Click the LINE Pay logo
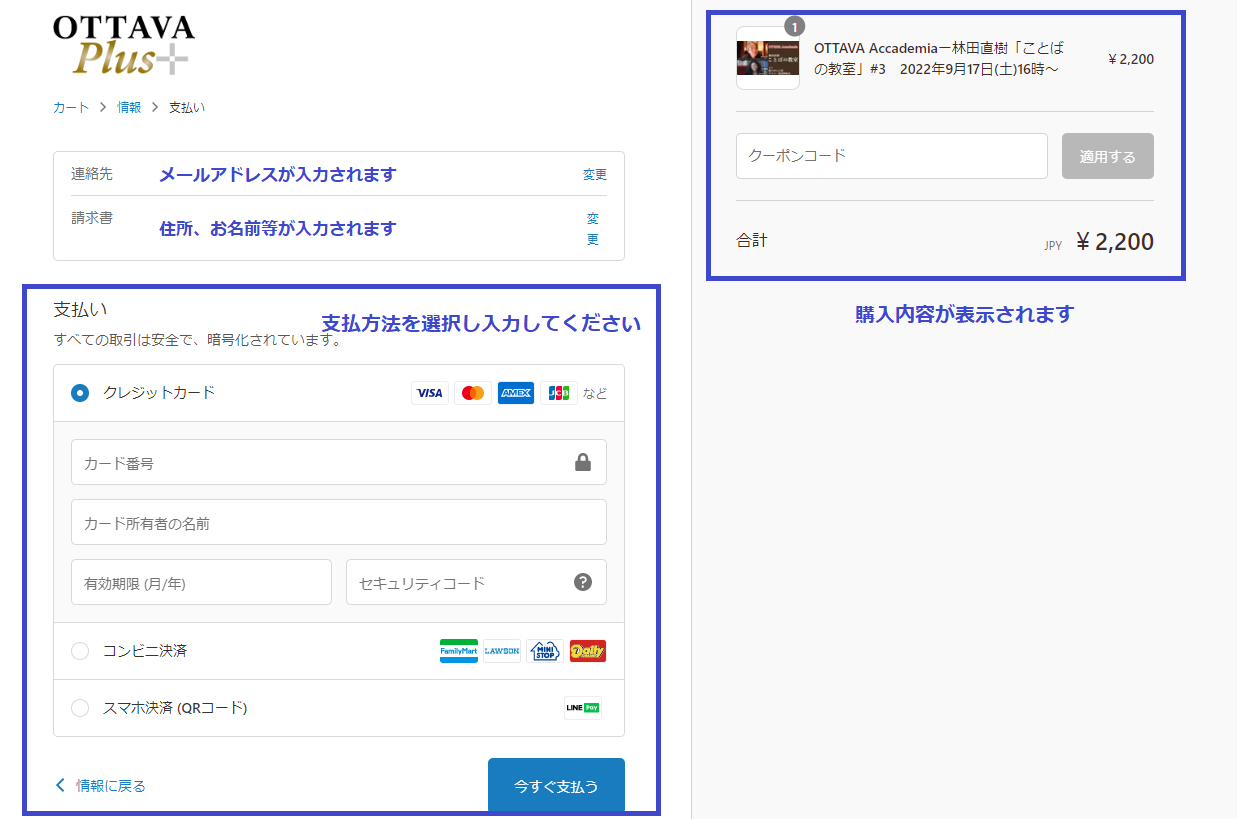This screenshot has width=1237, height=819. pos(583,708)
